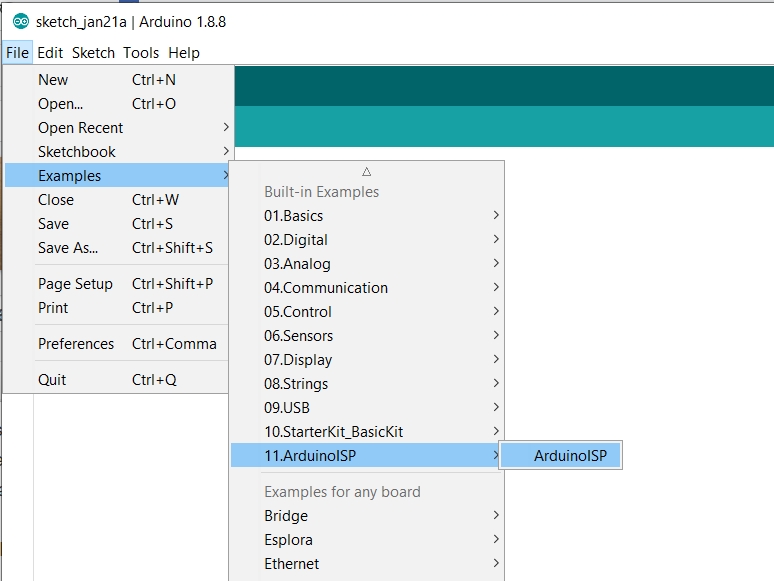Choose Close in the File menu
The width and height of the screenshot is (774, 581).
(x=118, y=199)
